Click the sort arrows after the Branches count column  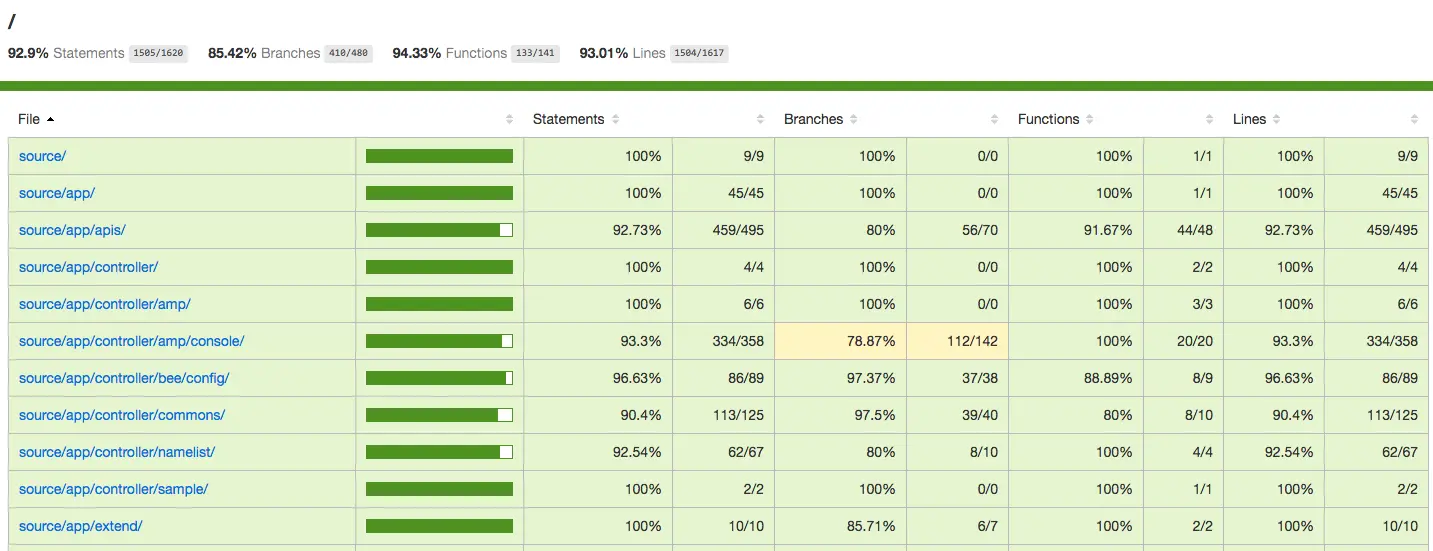click(x=995, y=119)
